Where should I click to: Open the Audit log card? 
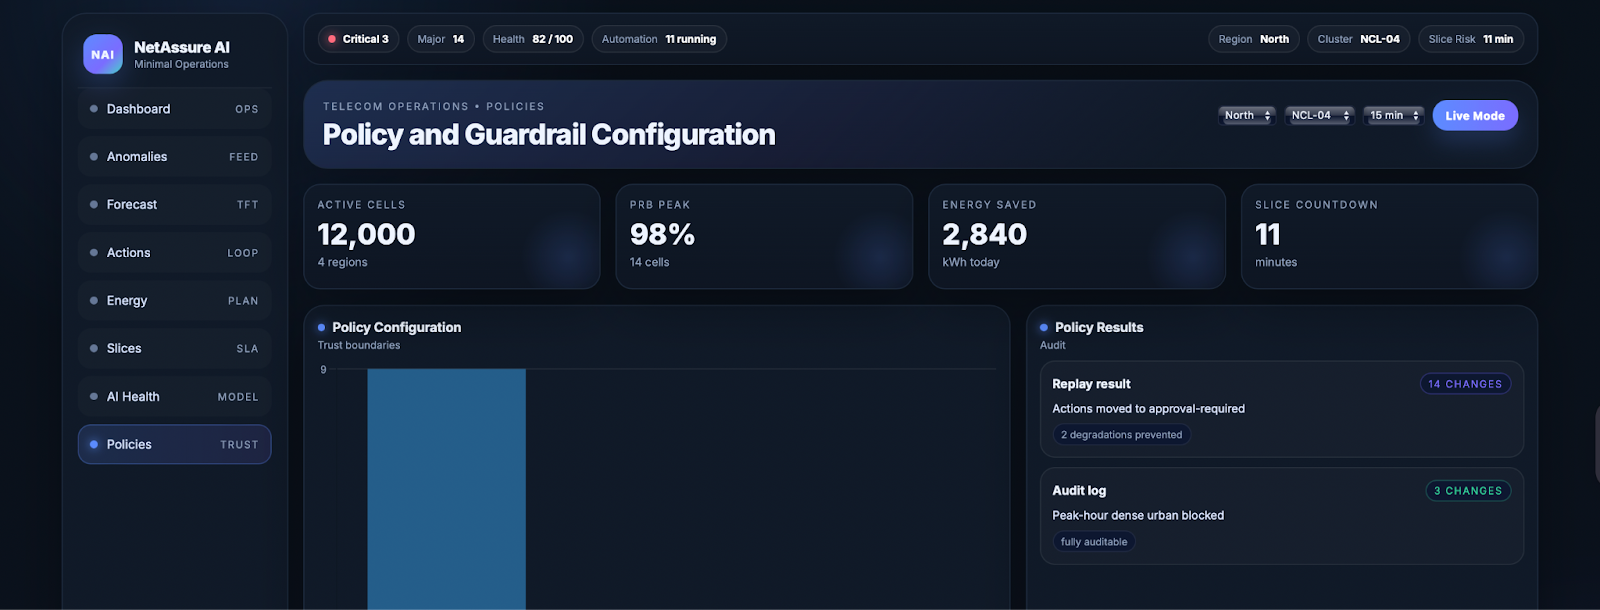click(1282, 516)
